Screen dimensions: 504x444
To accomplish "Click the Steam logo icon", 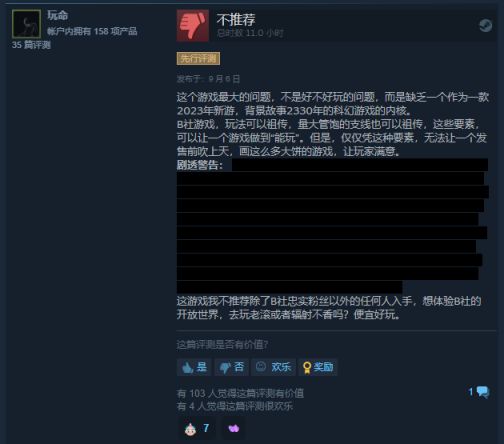I will pyautogui.click(x=485, y=25).
